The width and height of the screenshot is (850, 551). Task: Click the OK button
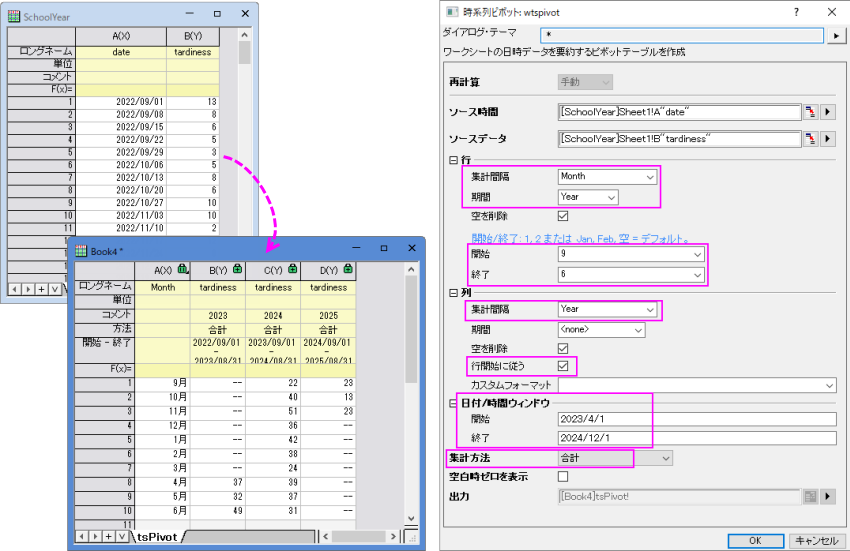coord(755,540)
